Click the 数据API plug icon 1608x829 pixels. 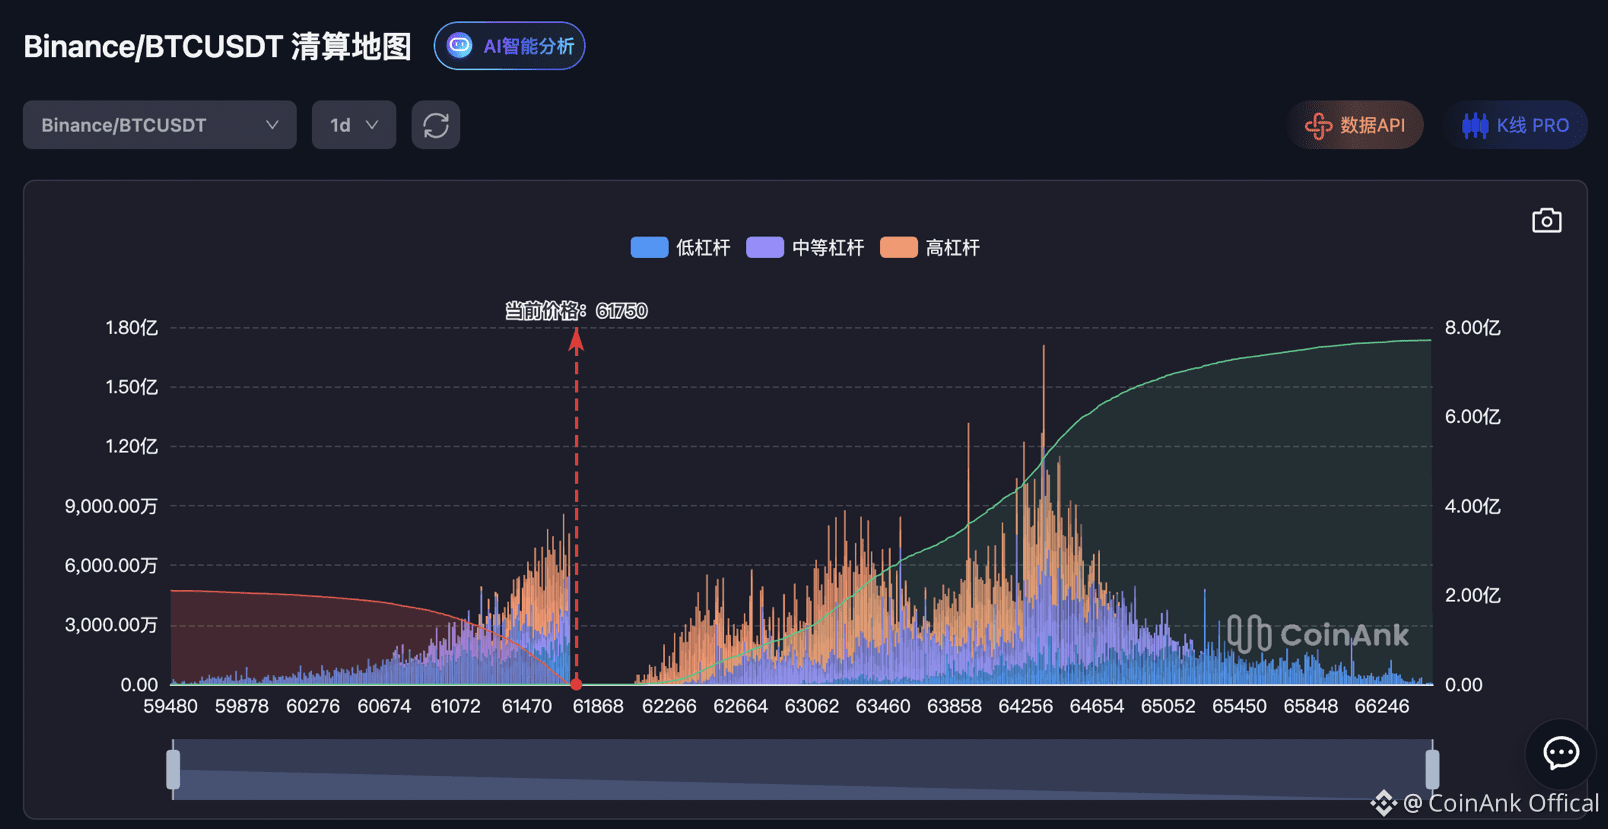(1318, 125)
